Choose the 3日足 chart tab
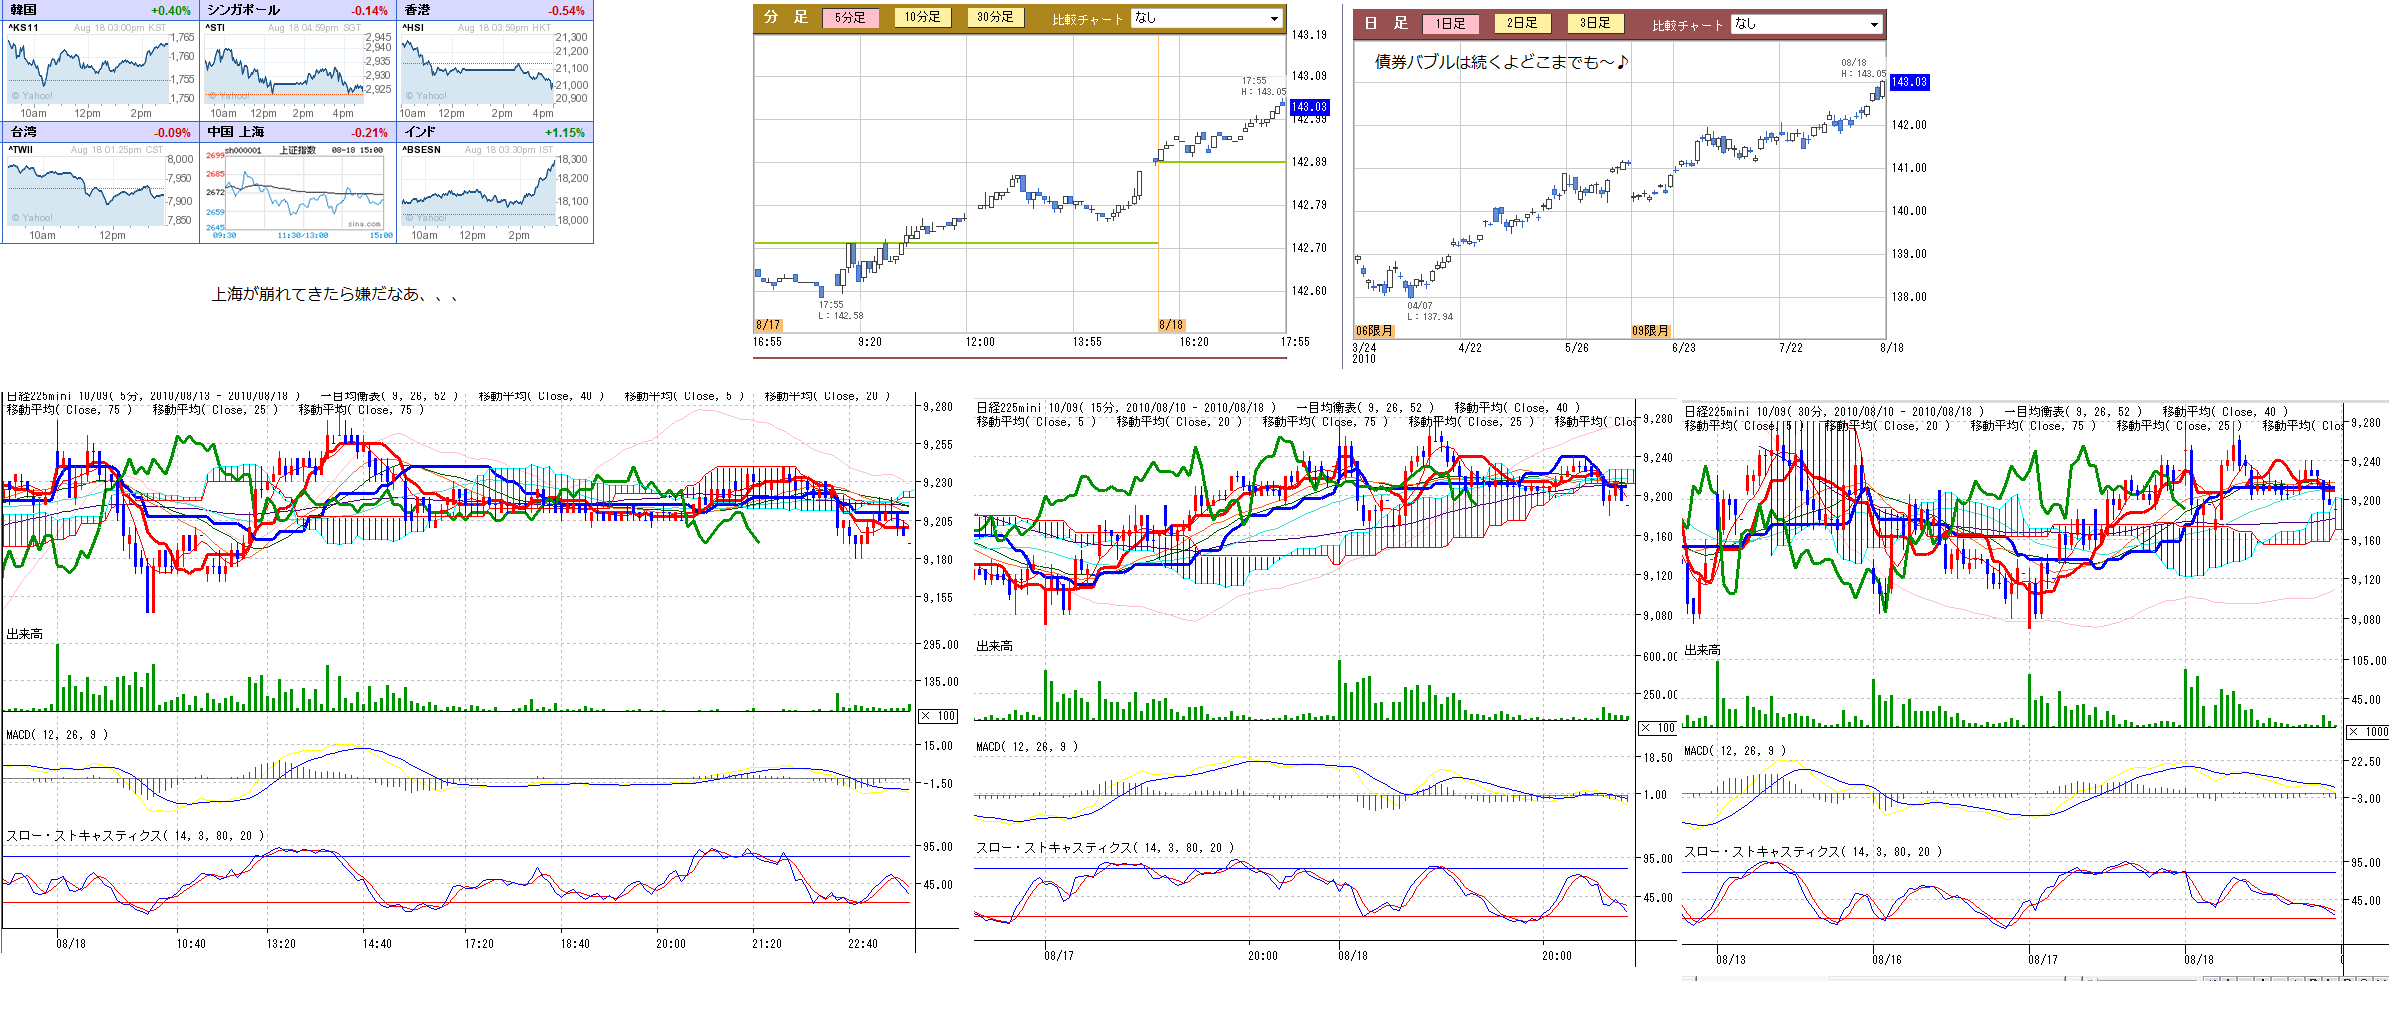The width and height of the screenshot is (2394, 1020). click(x=1595, y=23)
